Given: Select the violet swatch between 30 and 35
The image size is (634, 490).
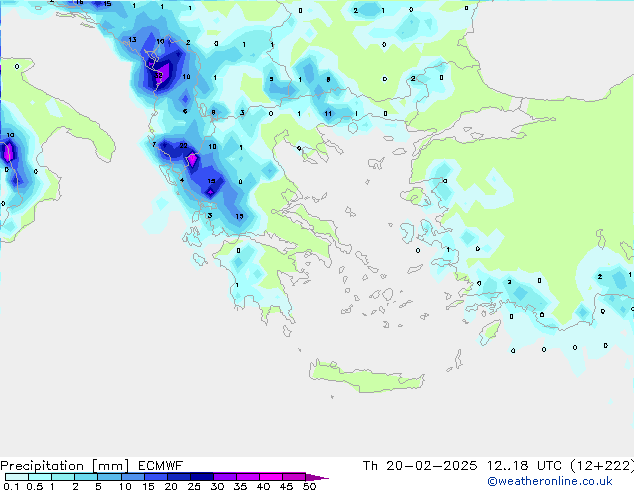Looking at the screenshot, I should pos(224,477).
